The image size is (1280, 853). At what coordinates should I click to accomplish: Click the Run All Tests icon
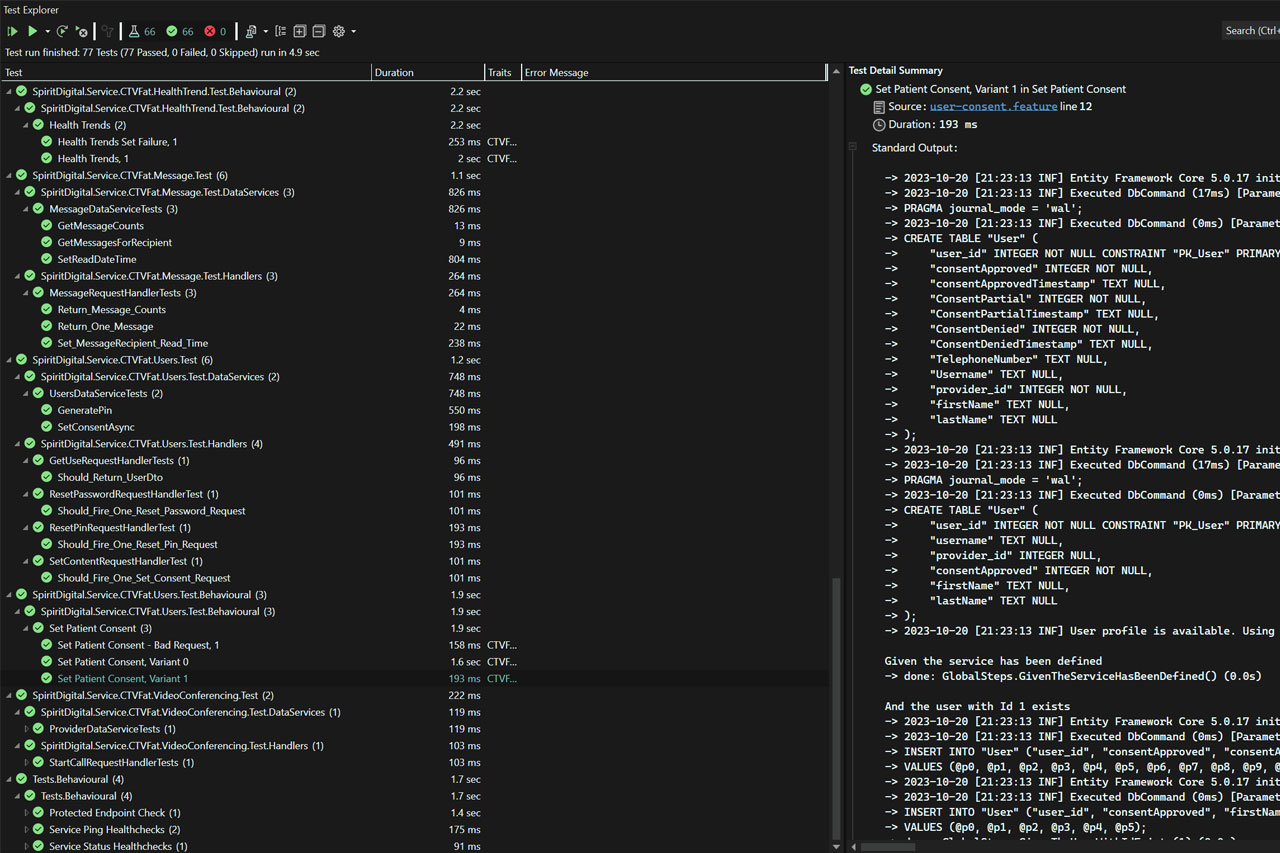[x=13, y=31]
